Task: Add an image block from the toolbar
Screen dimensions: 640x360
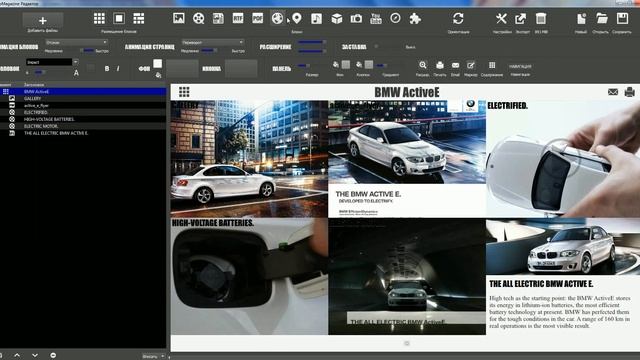Action: coord(179,18)
